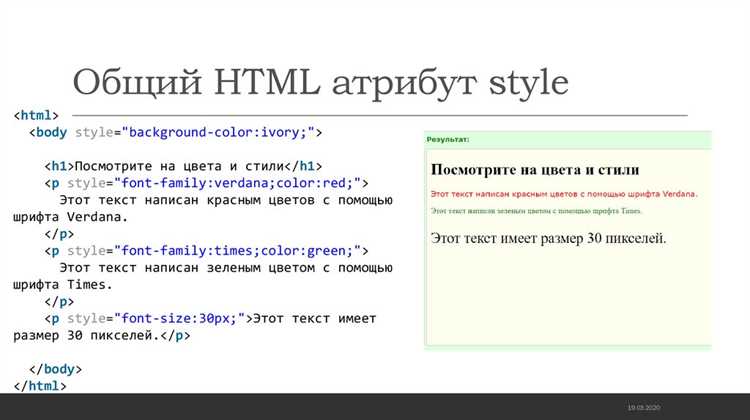Click the closing </html> tag

click(40, 386)
